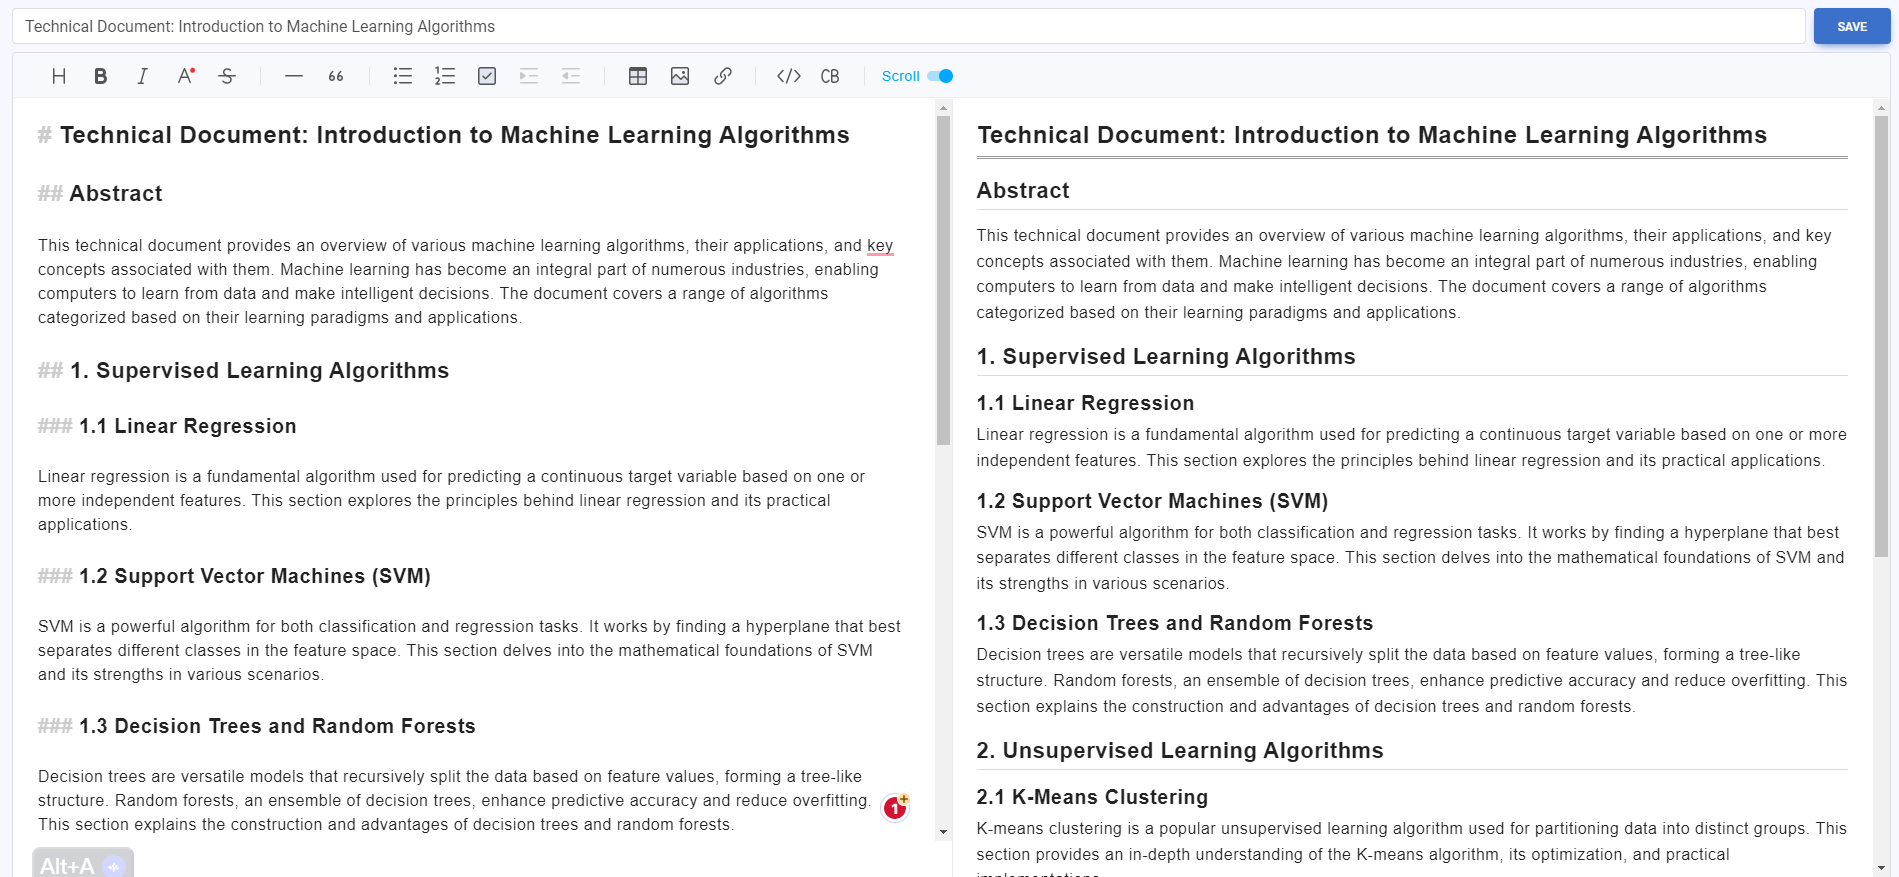Insert inline code
Screen dimensions: 1899x877
coord(789,76)
